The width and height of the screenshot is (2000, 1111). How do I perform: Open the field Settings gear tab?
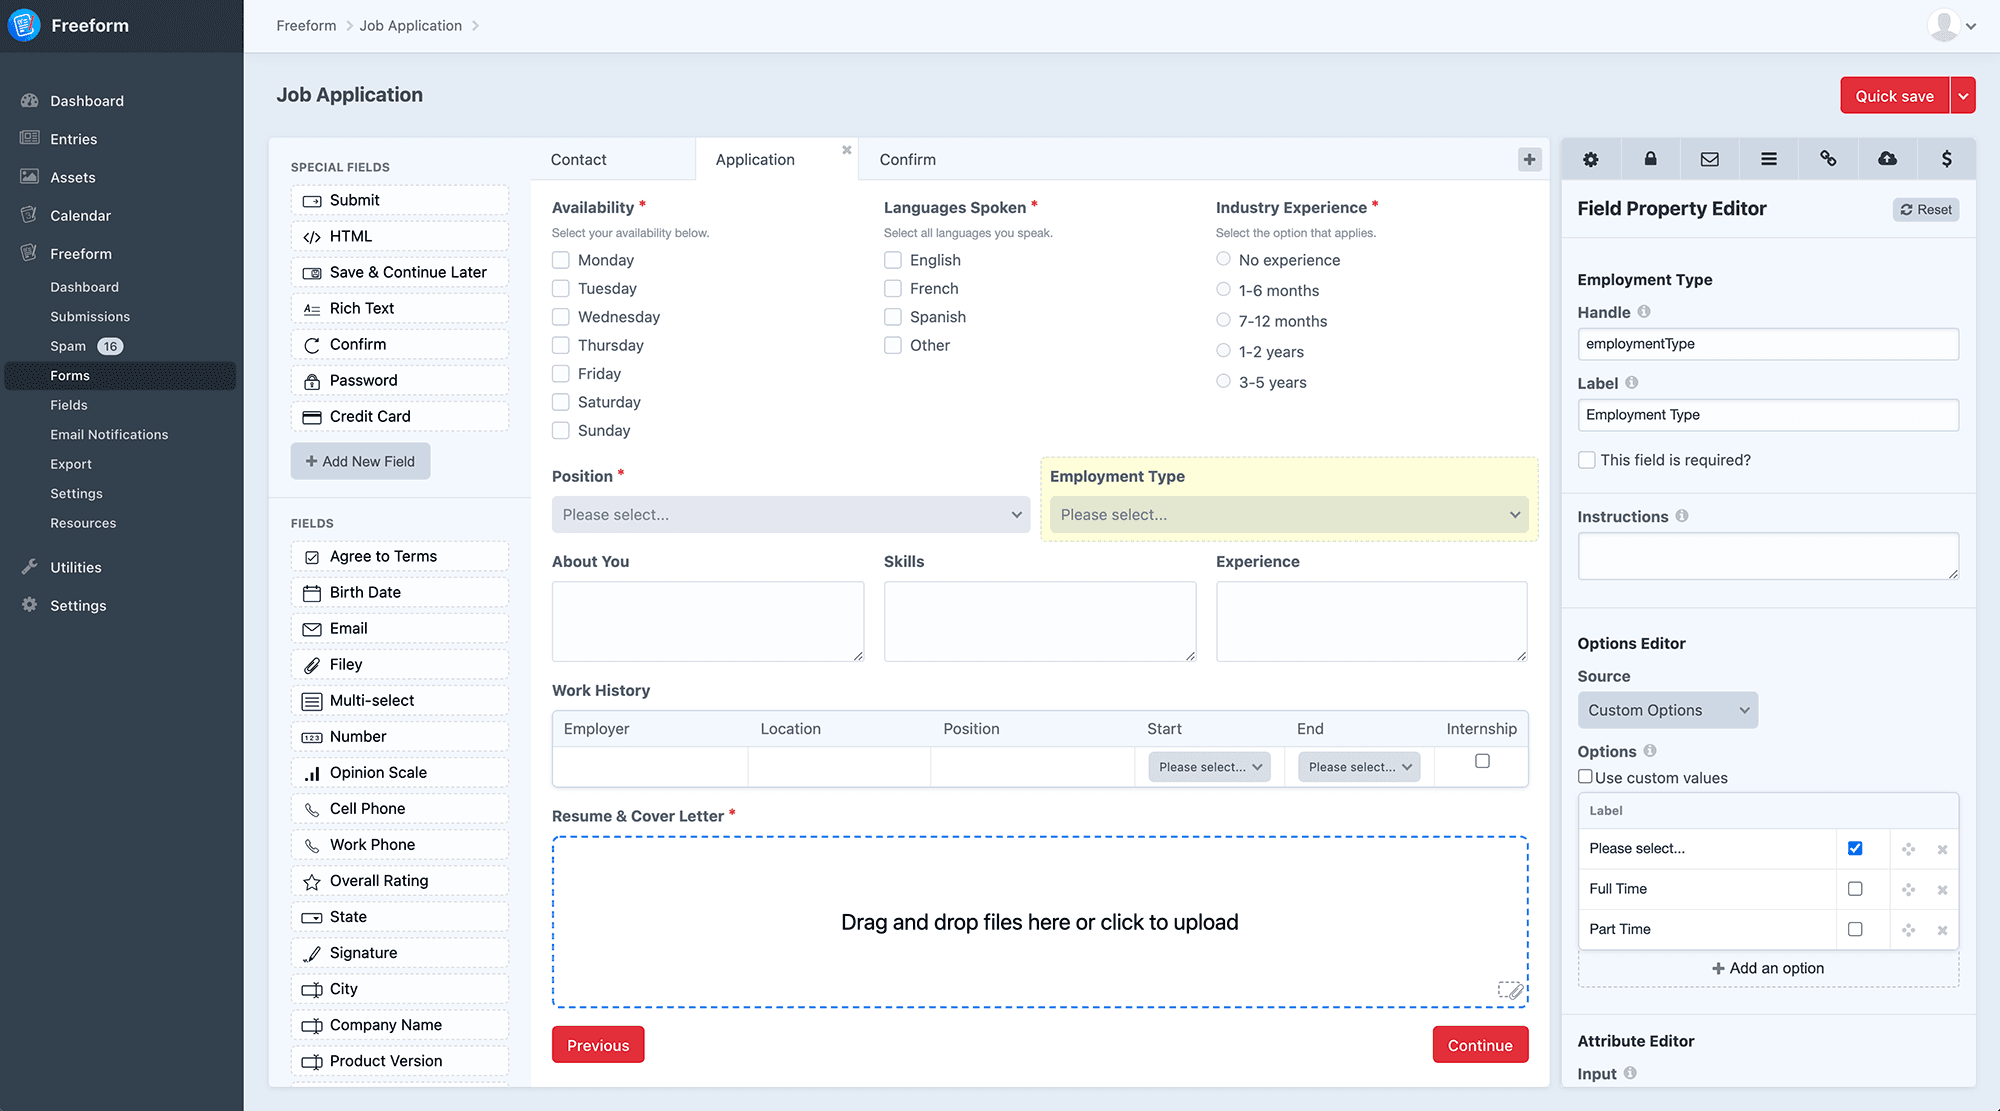tap(1590, 158)
